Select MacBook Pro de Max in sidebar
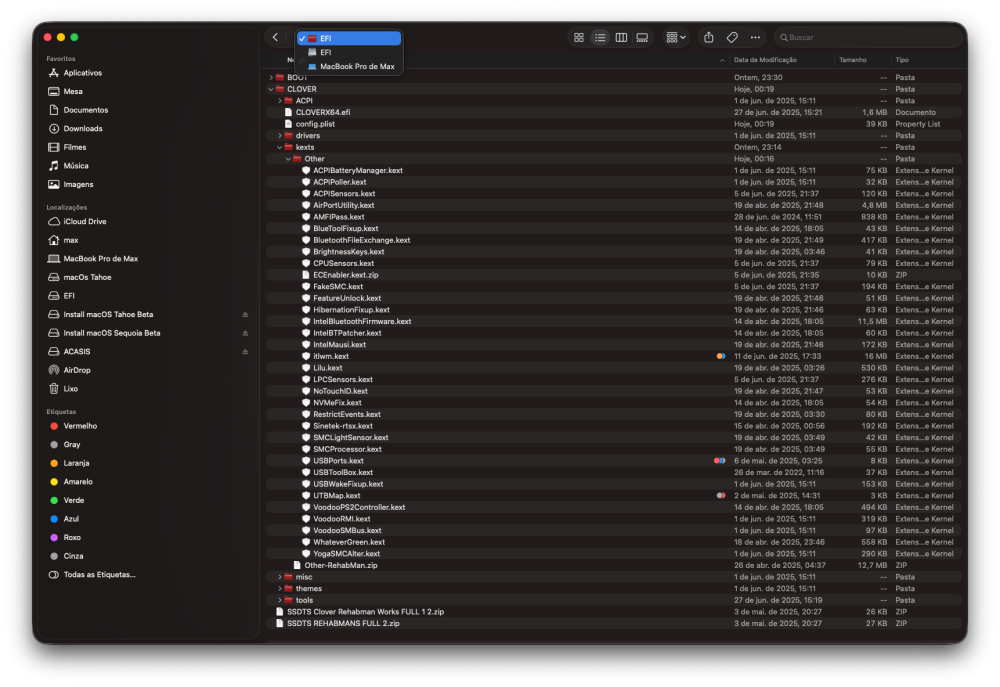The image size is (1000, 687). pyautogui.click(x=100, y=259)
